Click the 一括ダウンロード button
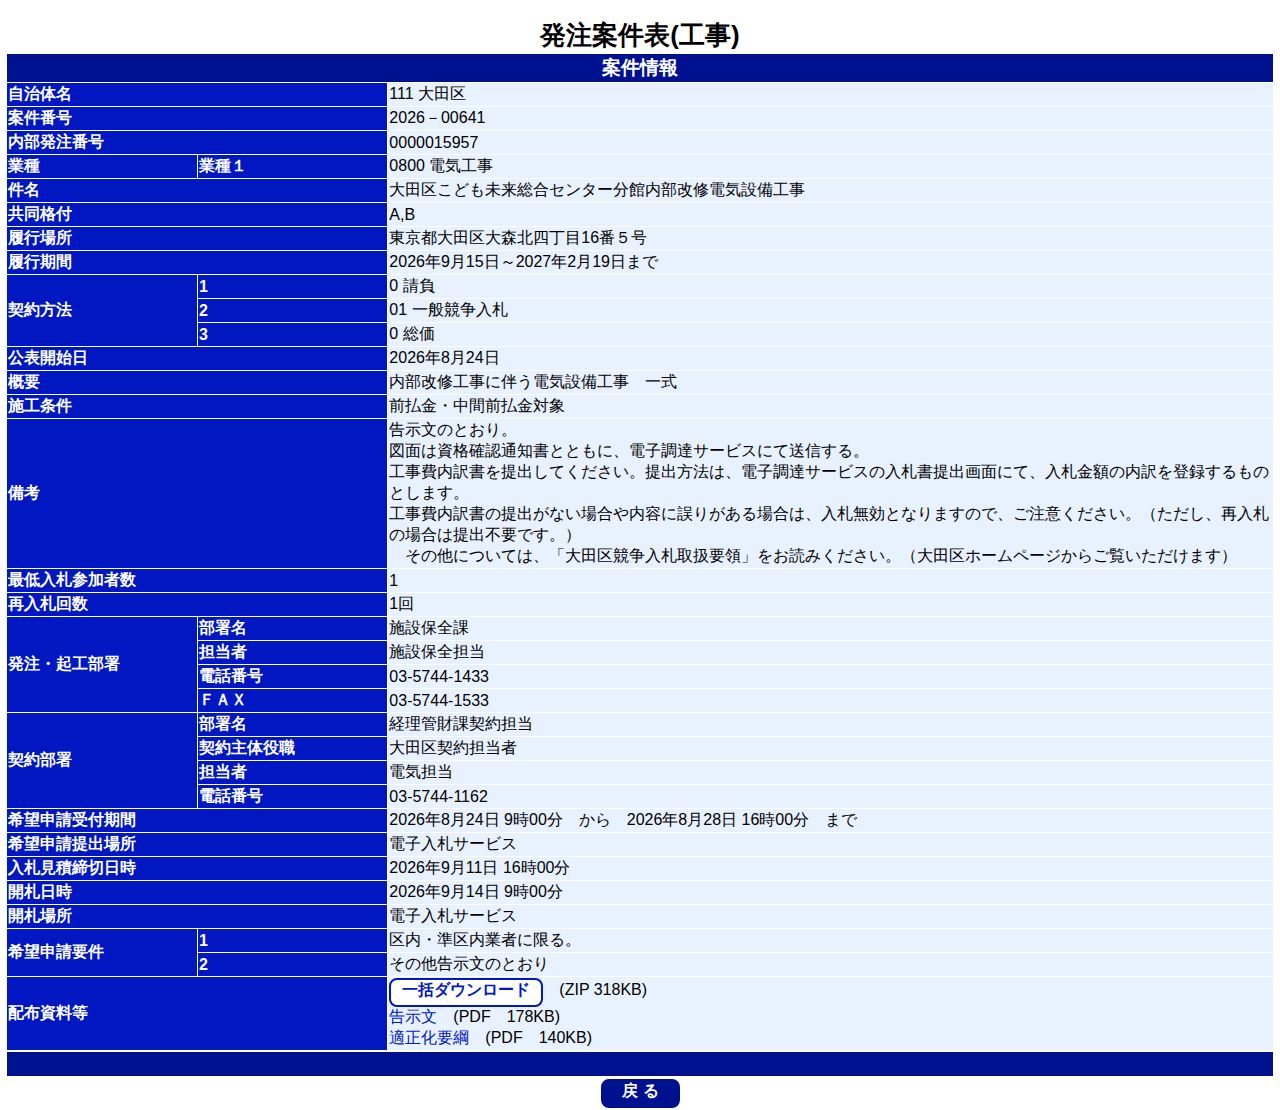Screen dimensions: 1280x1110 pyautogui.click(x=465, y=991)
